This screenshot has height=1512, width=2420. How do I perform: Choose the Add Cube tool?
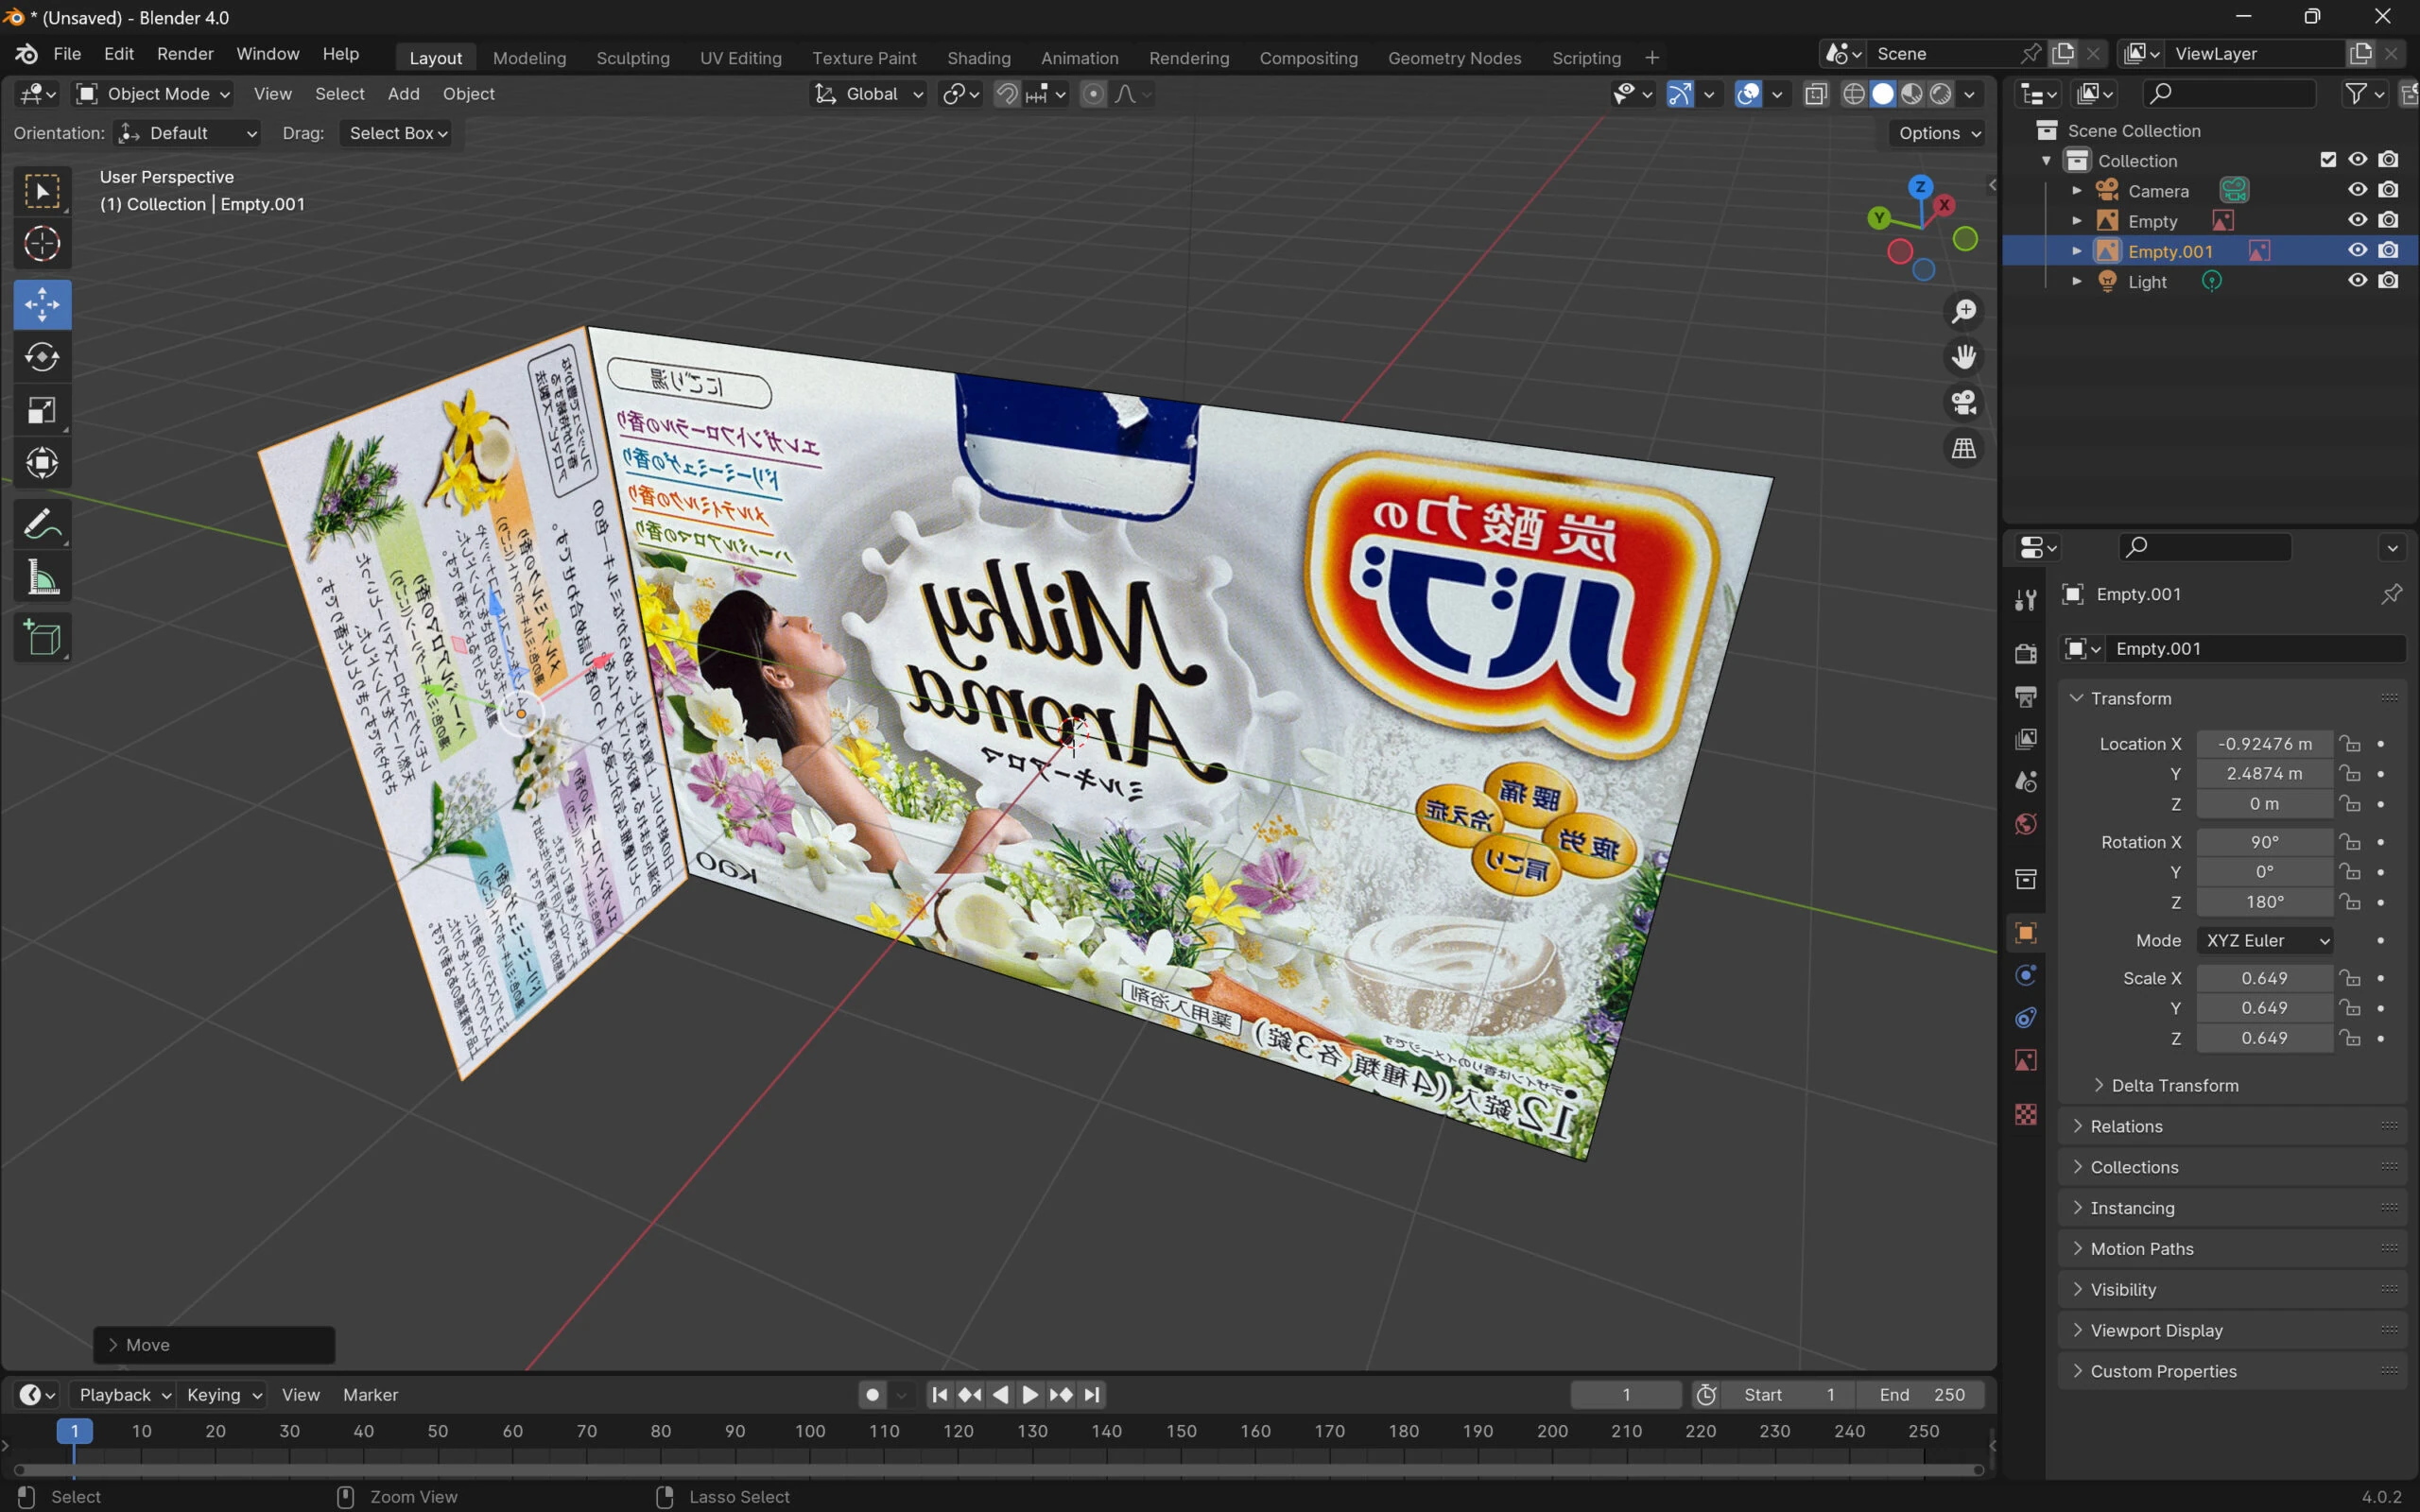(42, 637)
